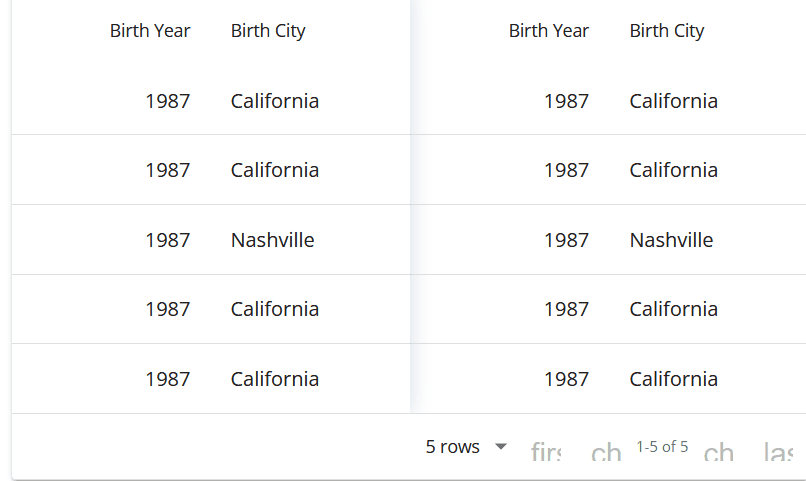Select California in the left table's last row
Screen dimensions: 806x481
pyautogui.click(x=274, y=379)
